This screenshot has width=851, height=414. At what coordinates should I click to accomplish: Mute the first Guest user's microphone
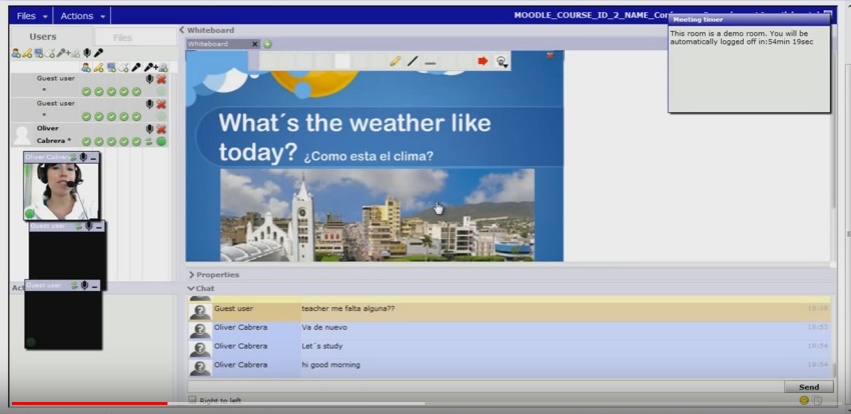click(x=150, y=78)
